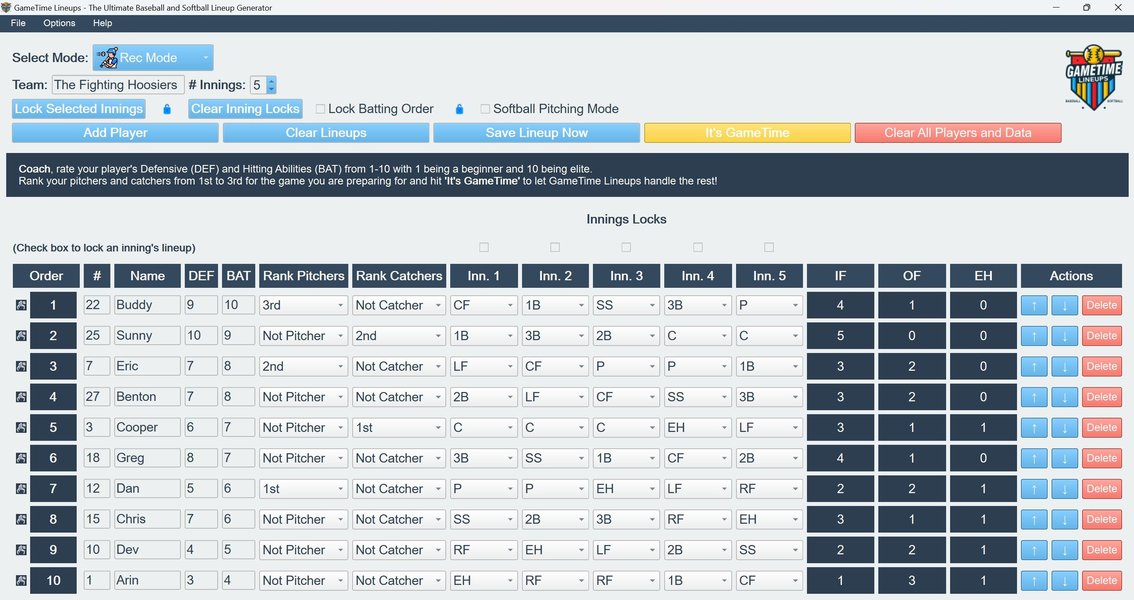
Task: Check the Inning 3 lock box
Action: pyautogui.click(x=626, y=247)
